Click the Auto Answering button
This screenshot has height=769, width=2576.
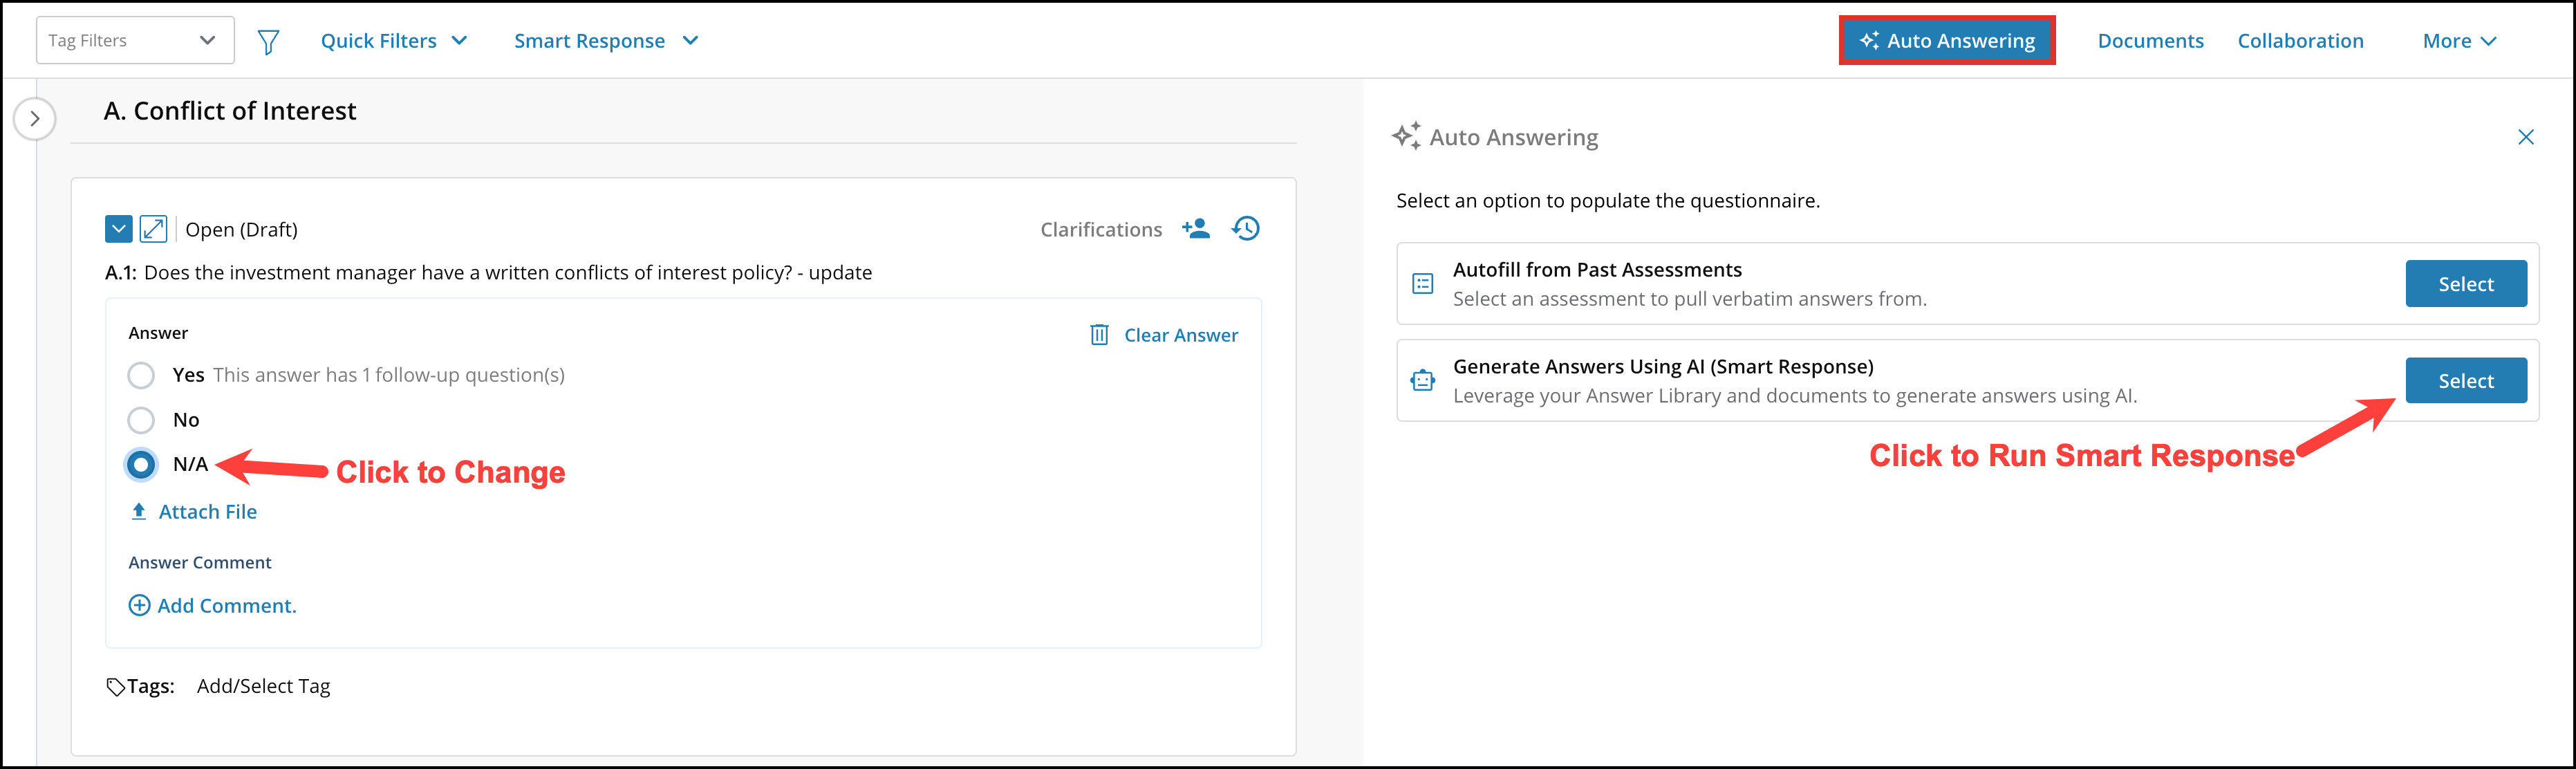coord(1947,41)
